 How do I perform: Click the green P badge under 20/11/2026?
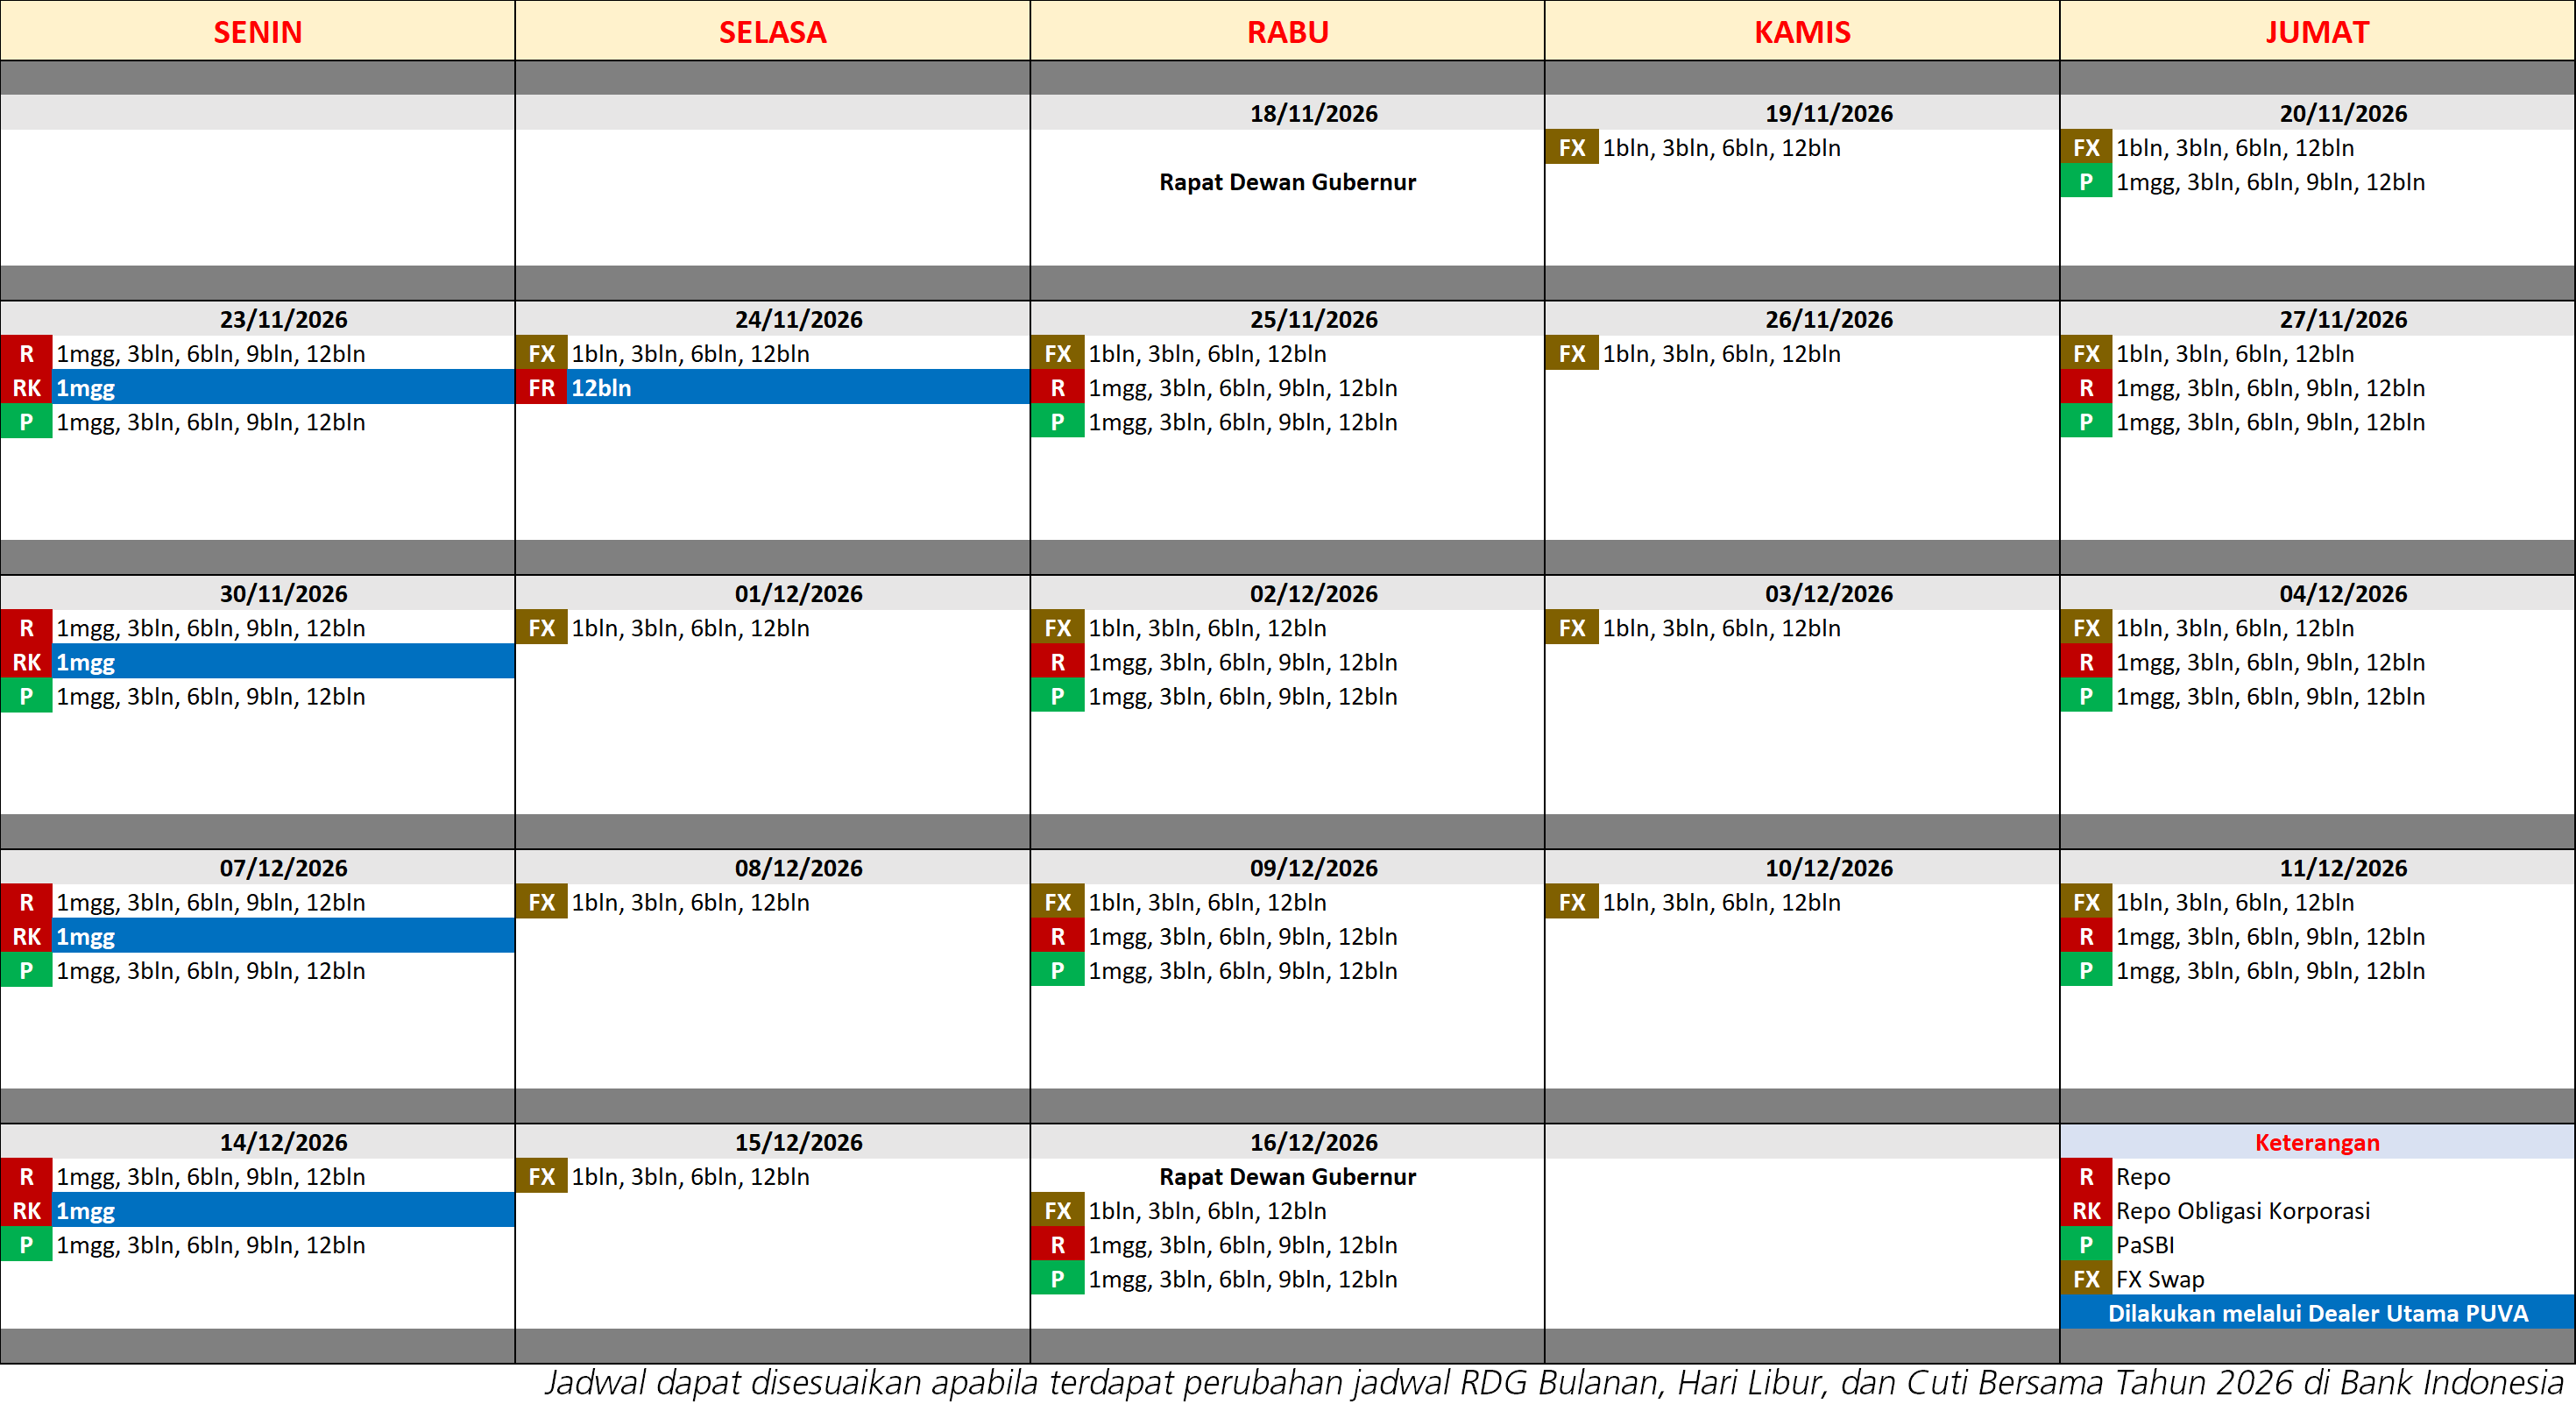[x=2086, y=182]
